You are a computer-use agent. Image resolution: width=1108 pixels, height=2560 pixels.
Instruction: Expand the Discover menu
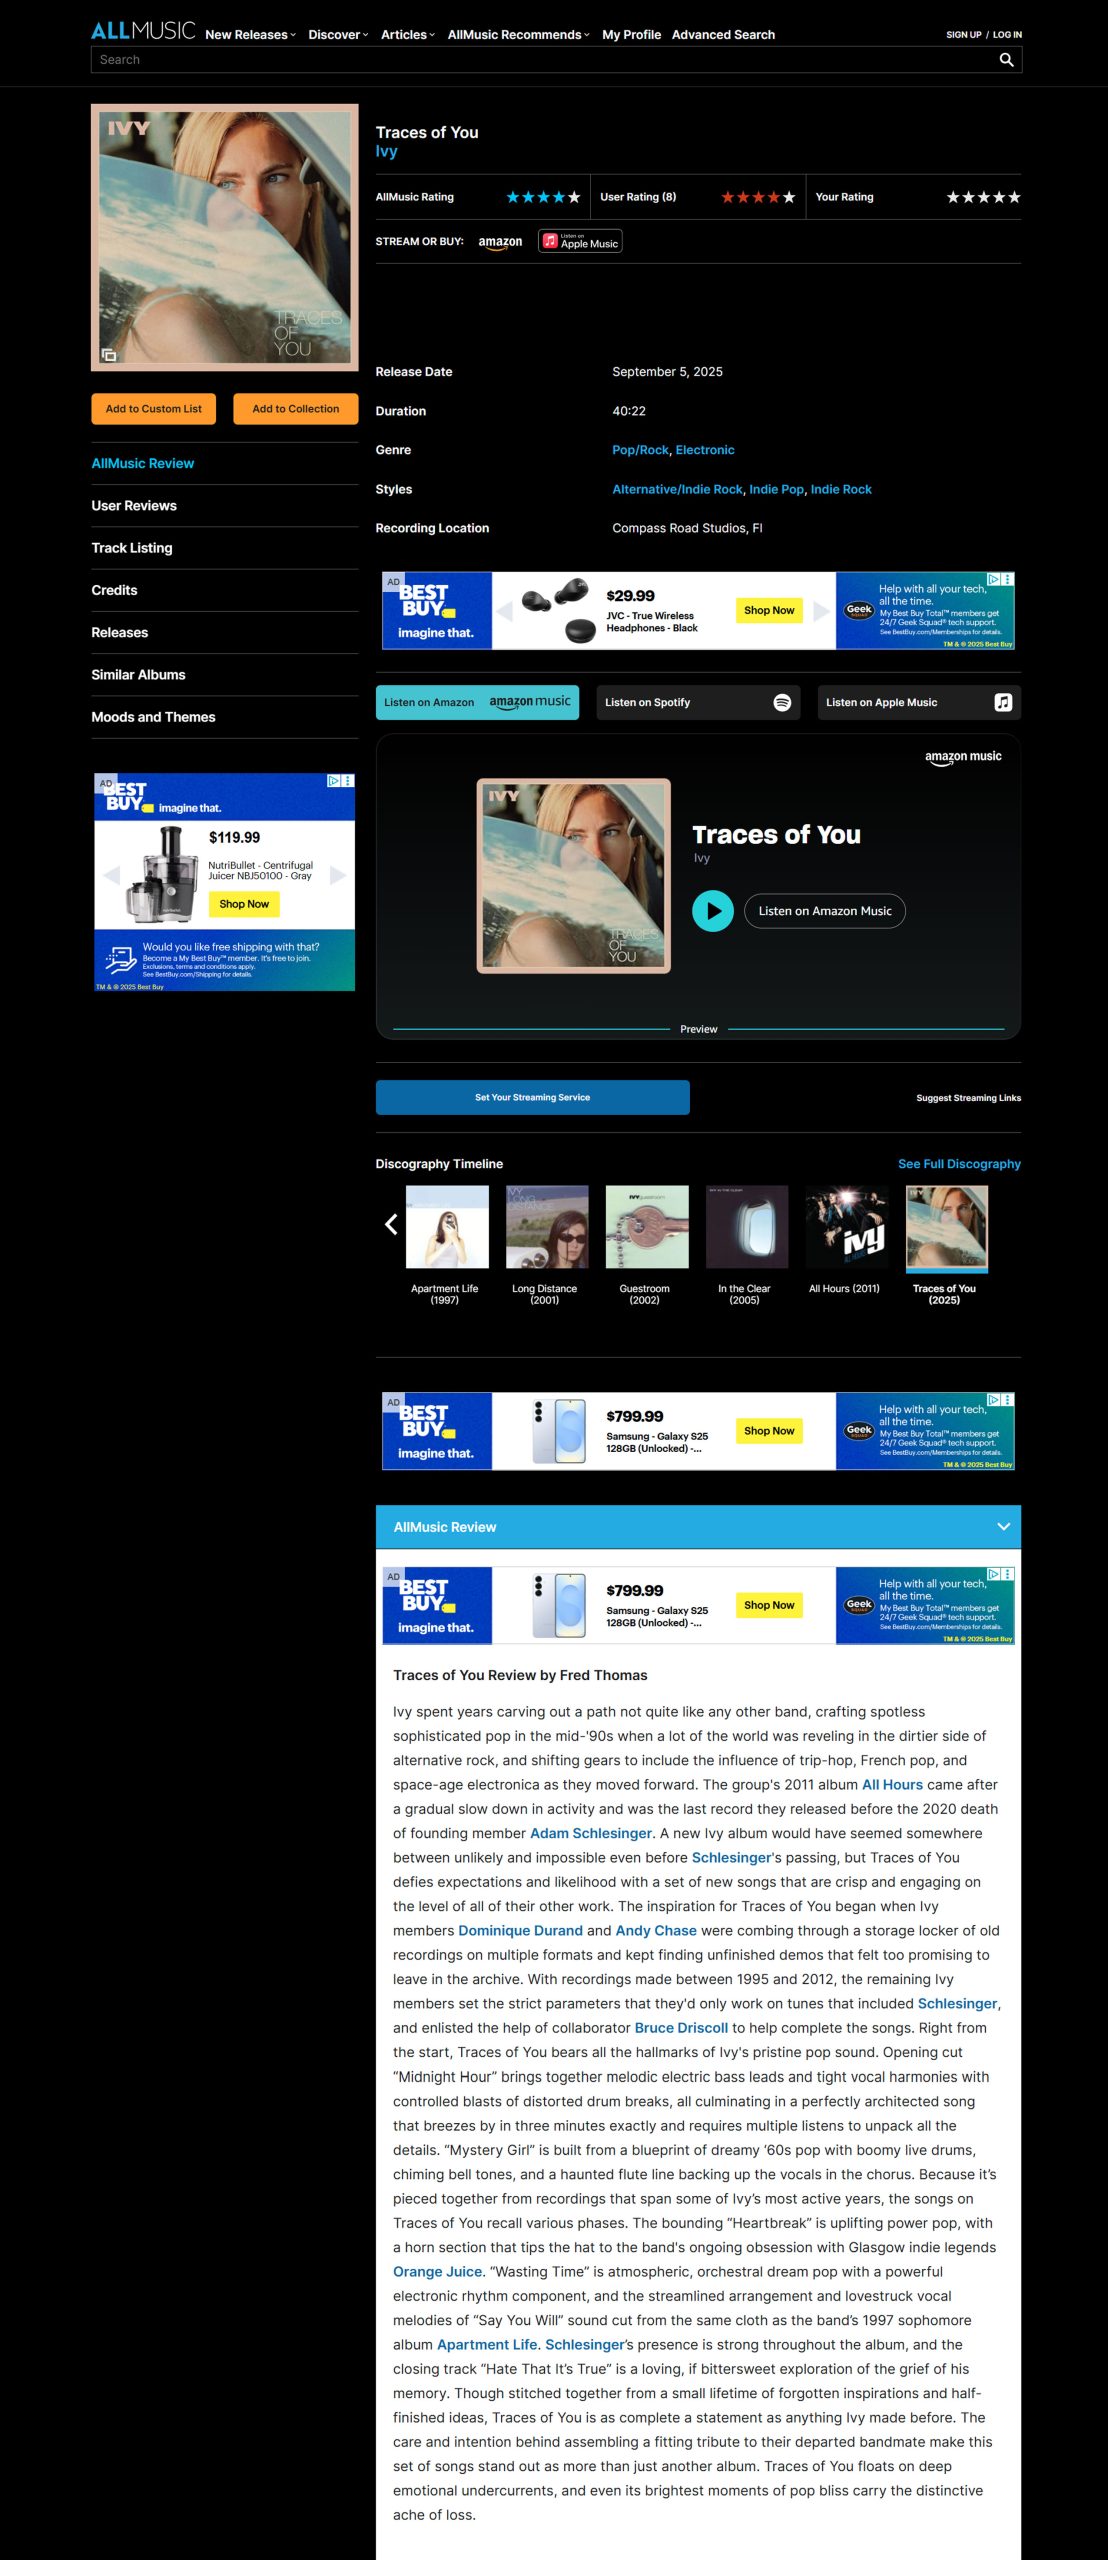coord(338,35)
